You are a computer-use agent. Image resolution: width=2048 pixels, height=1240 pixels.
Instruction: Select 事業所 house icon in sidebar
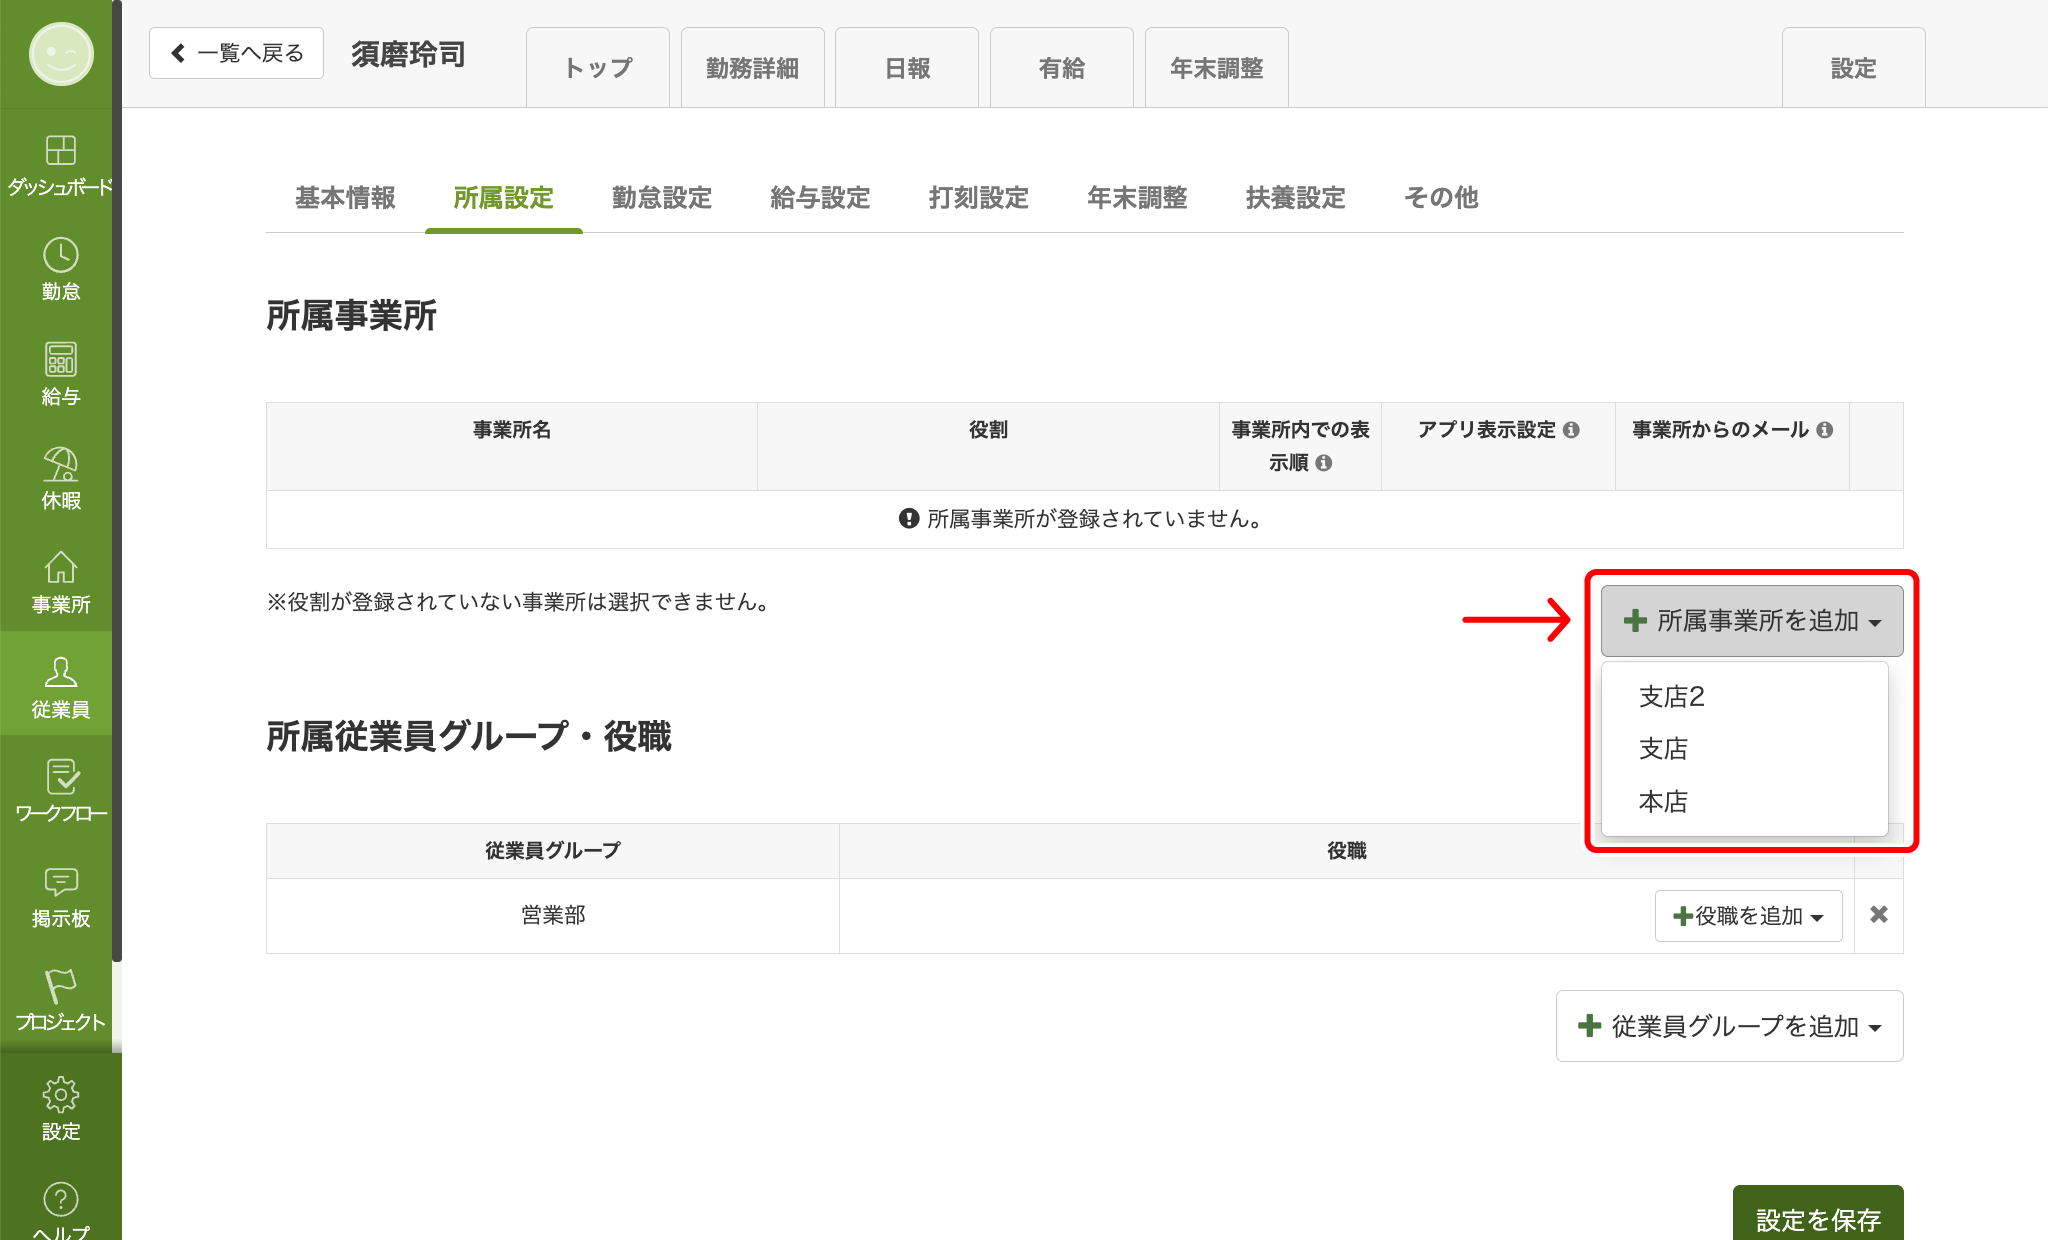(60, 569)
